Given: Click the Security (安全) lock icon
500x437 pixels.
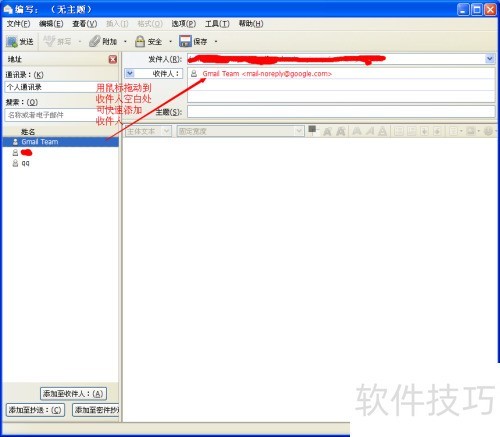Looking at the screenshot, I should click(x=140, y=41).
